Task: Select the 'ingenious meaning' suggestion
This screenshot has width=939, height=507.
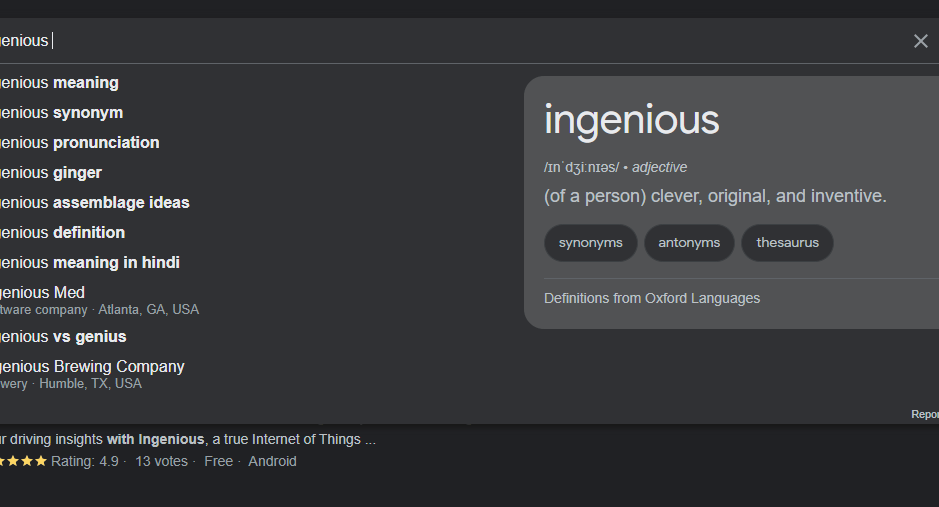Action: click(60, 83)
